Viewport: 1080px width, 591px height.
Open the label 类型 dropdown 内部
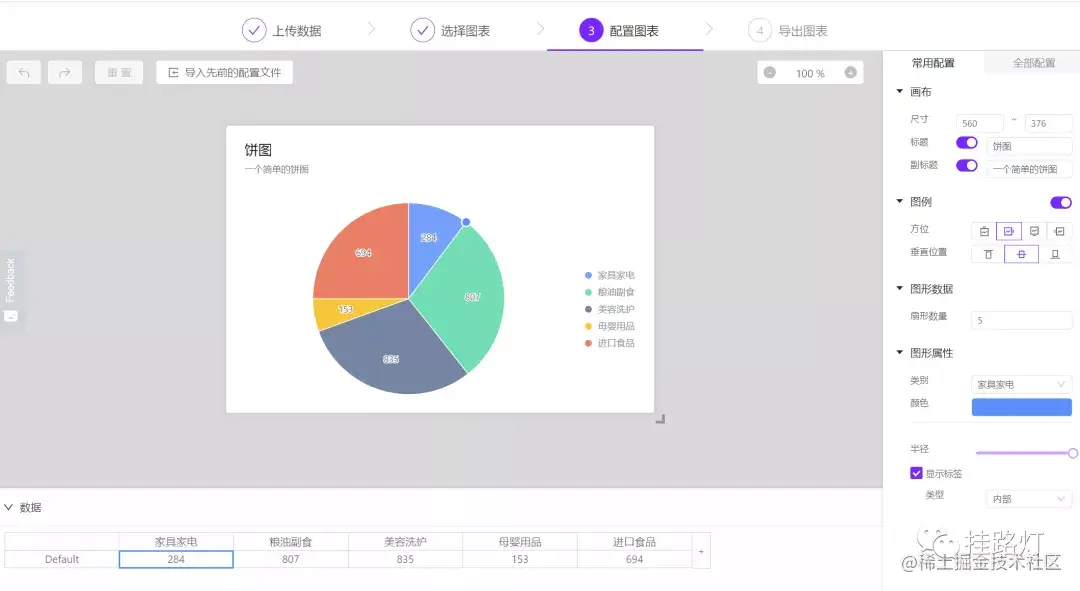click(x=1029, y=499)
